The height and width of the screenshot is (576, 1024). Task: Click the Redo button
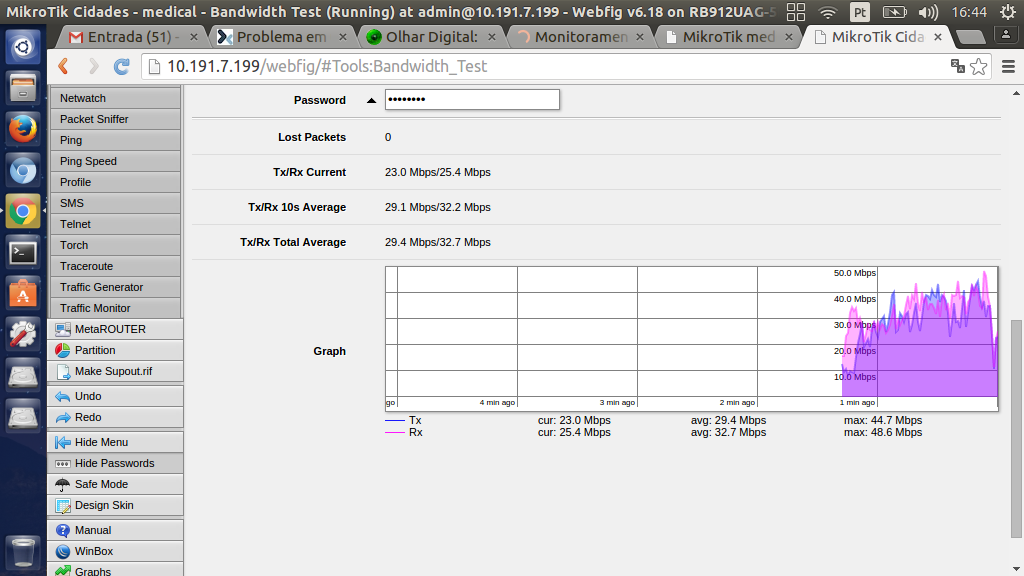[x=115, y=417]
